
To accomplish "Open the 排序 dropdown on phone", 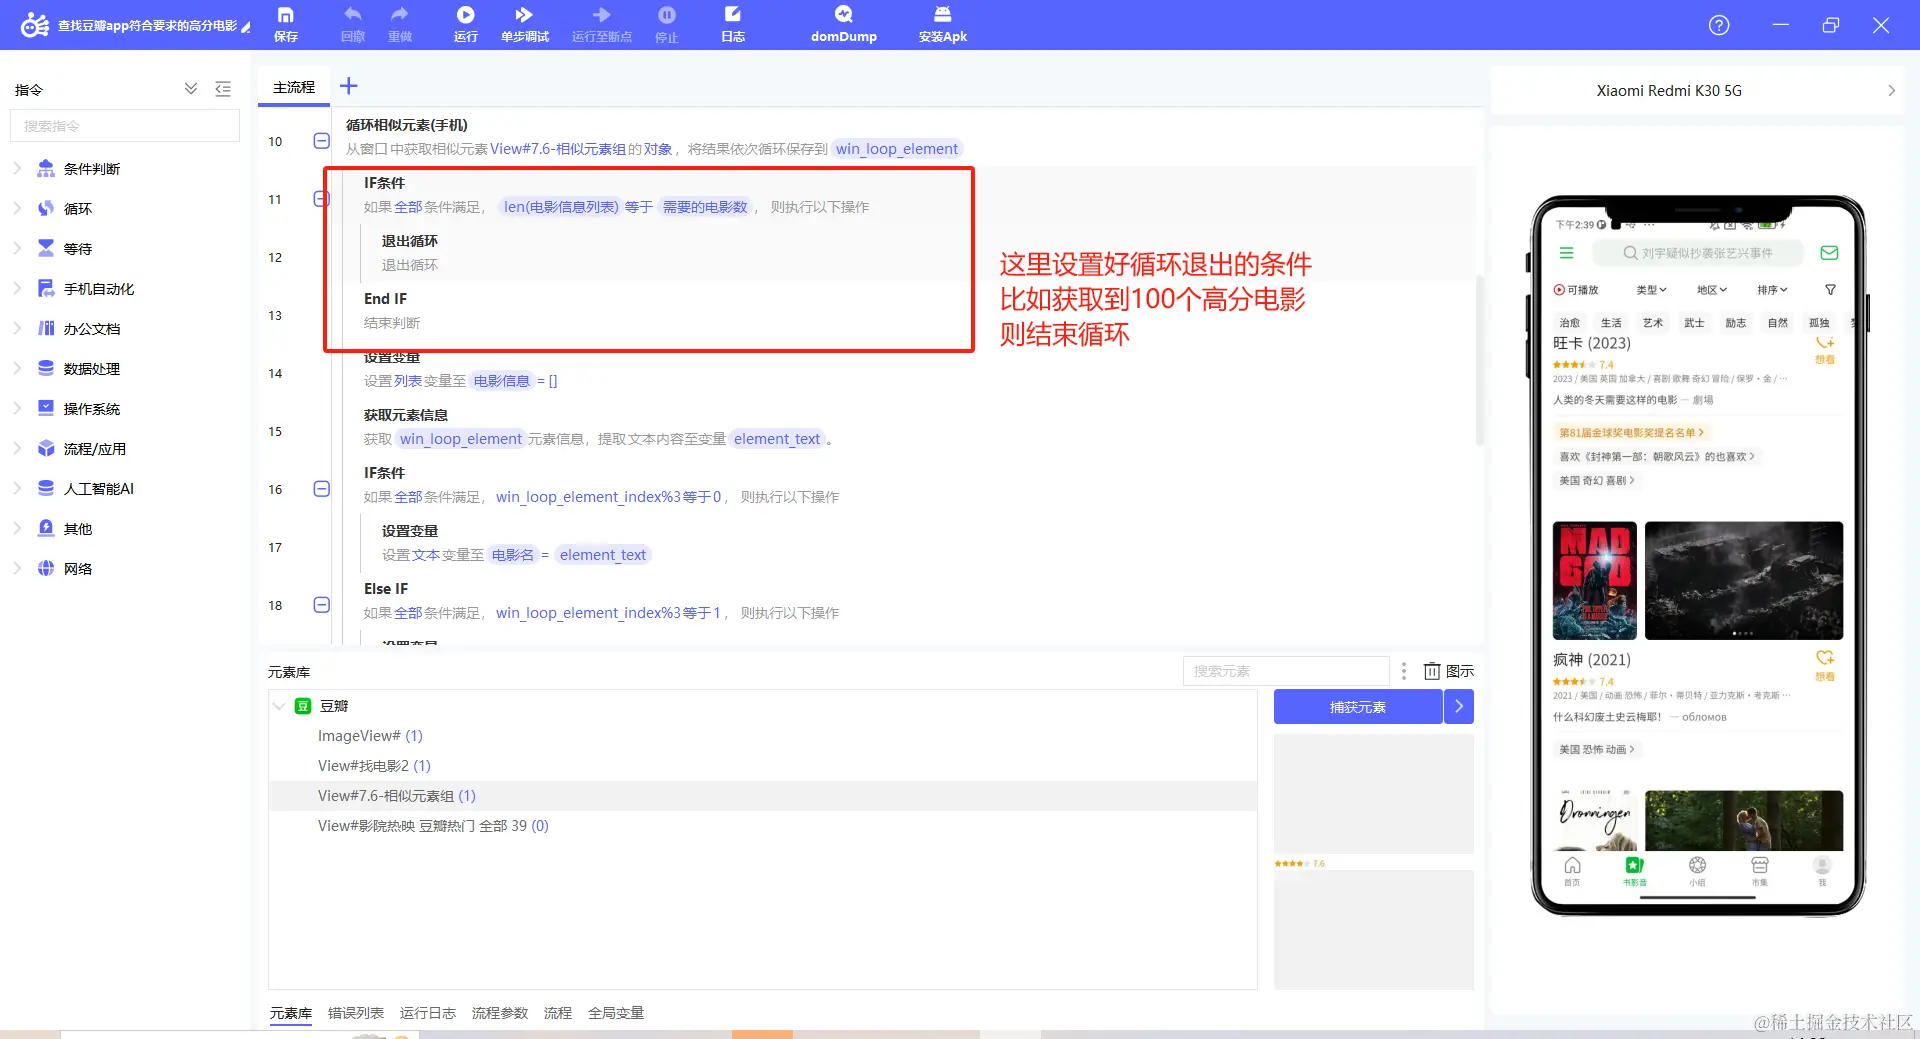I will [1773, 290].
